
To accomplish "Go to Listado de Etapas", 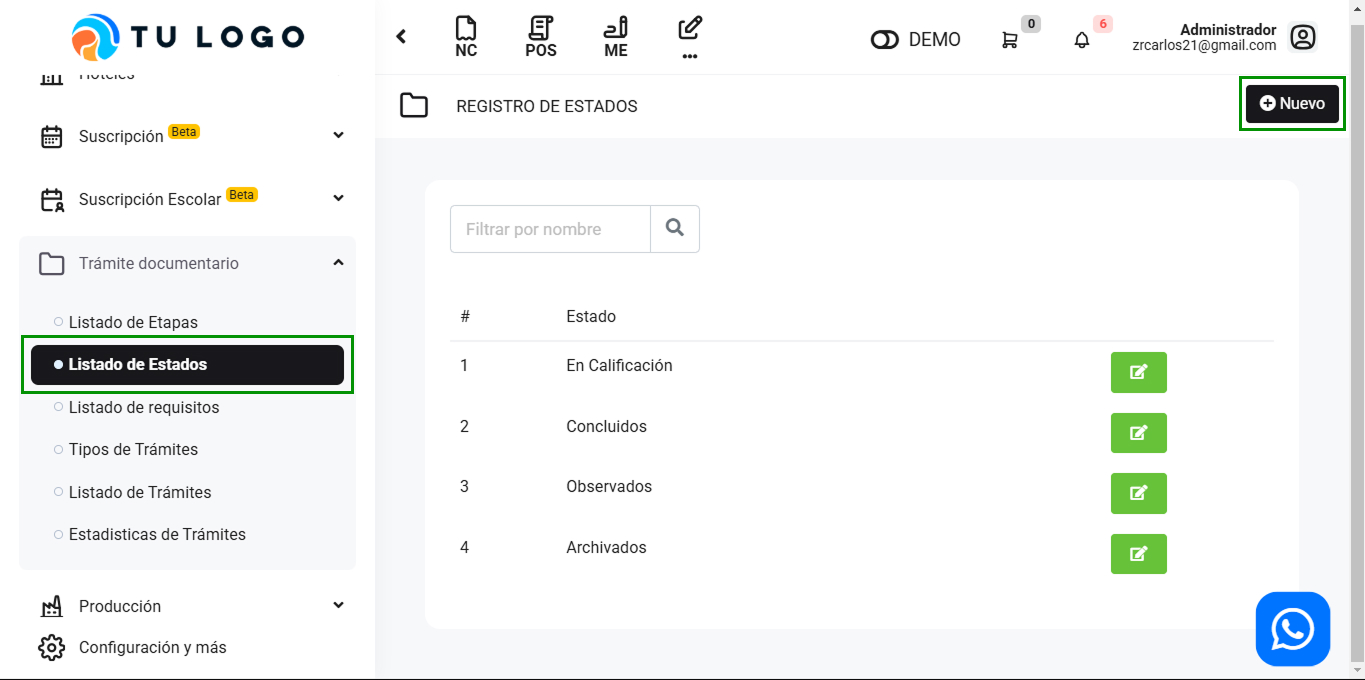I will [133, 322].
